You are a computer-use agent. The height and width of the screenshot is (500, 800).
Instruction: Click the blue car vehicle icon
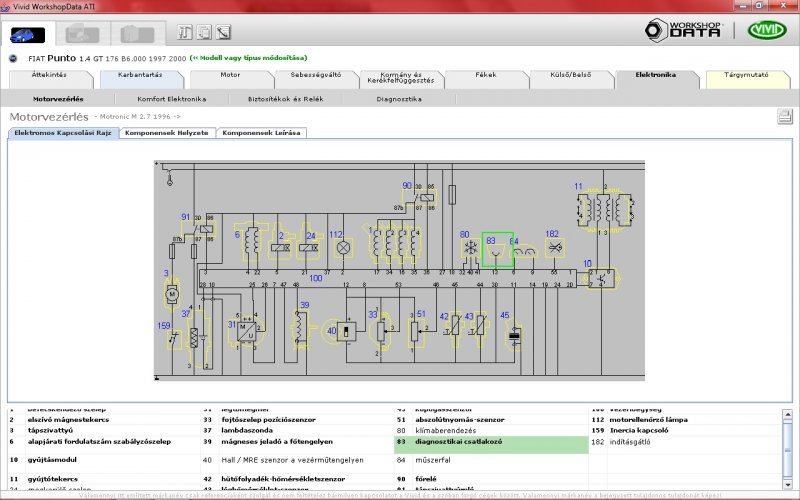coord(28,35)
